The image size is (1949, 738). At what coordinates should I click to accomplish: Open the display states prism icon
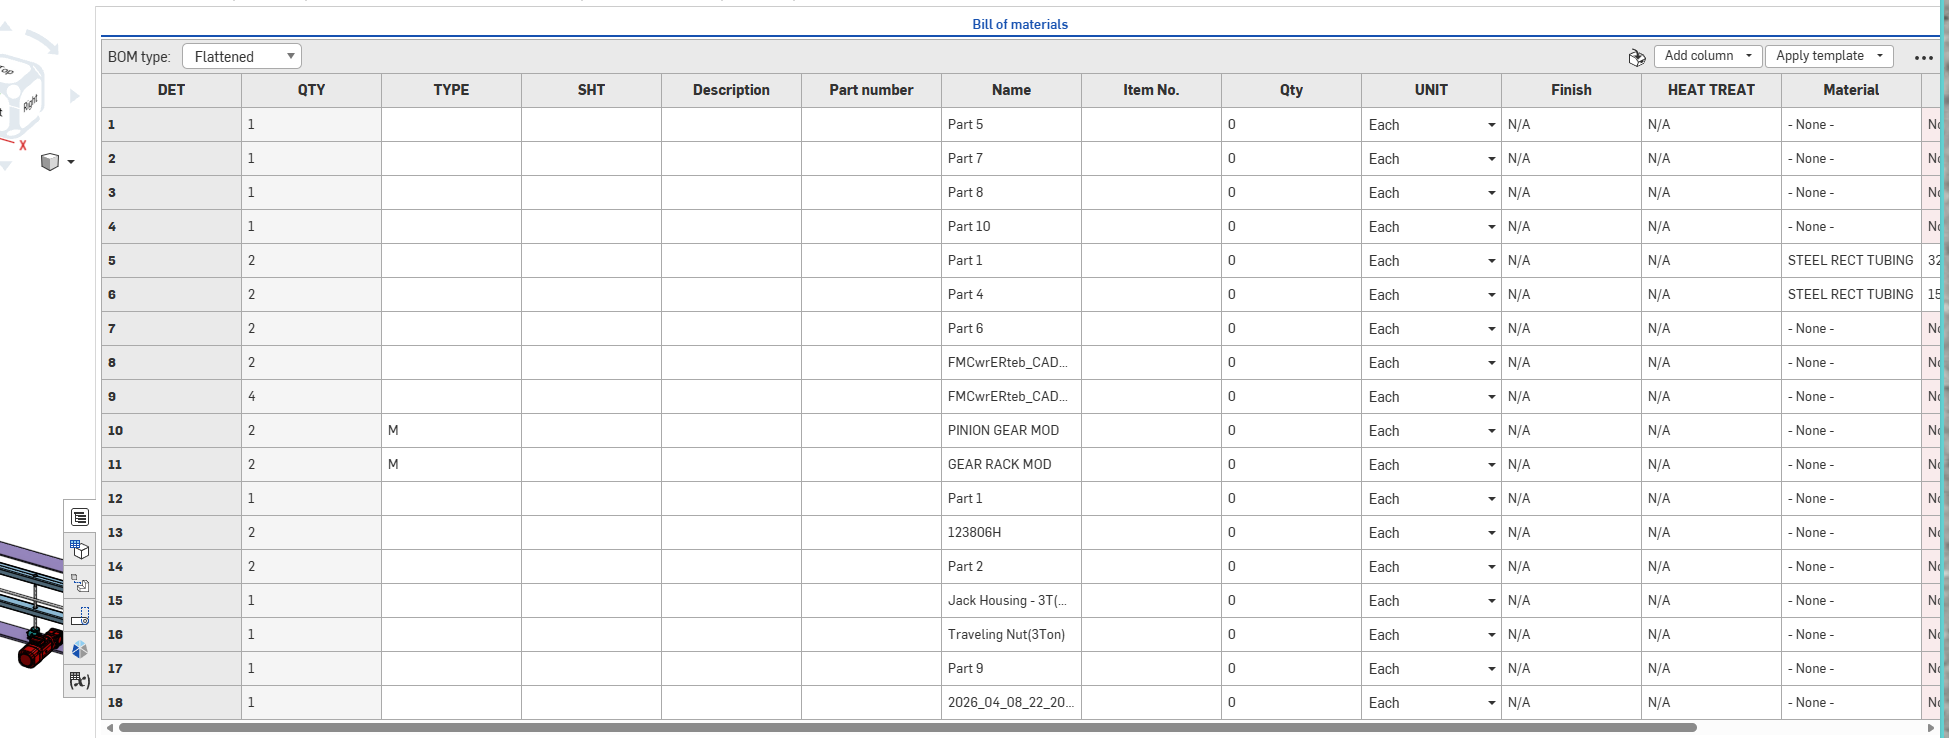(x=80, y=650)
